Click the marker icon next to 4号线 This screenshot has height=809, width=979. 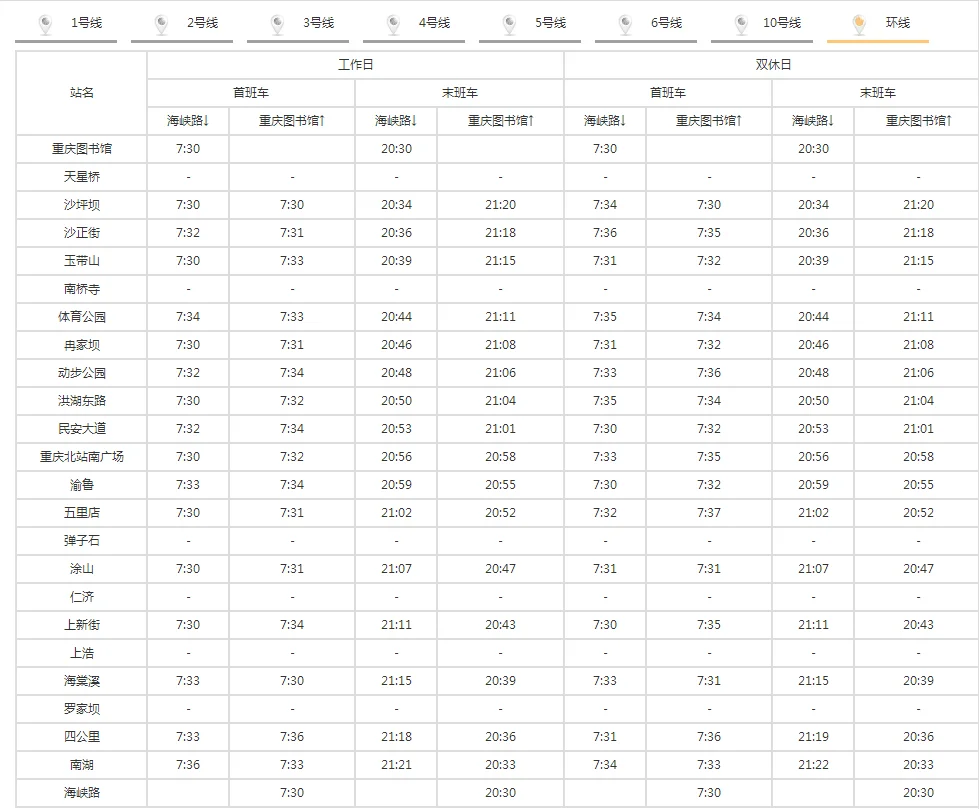tap(394, 24)
